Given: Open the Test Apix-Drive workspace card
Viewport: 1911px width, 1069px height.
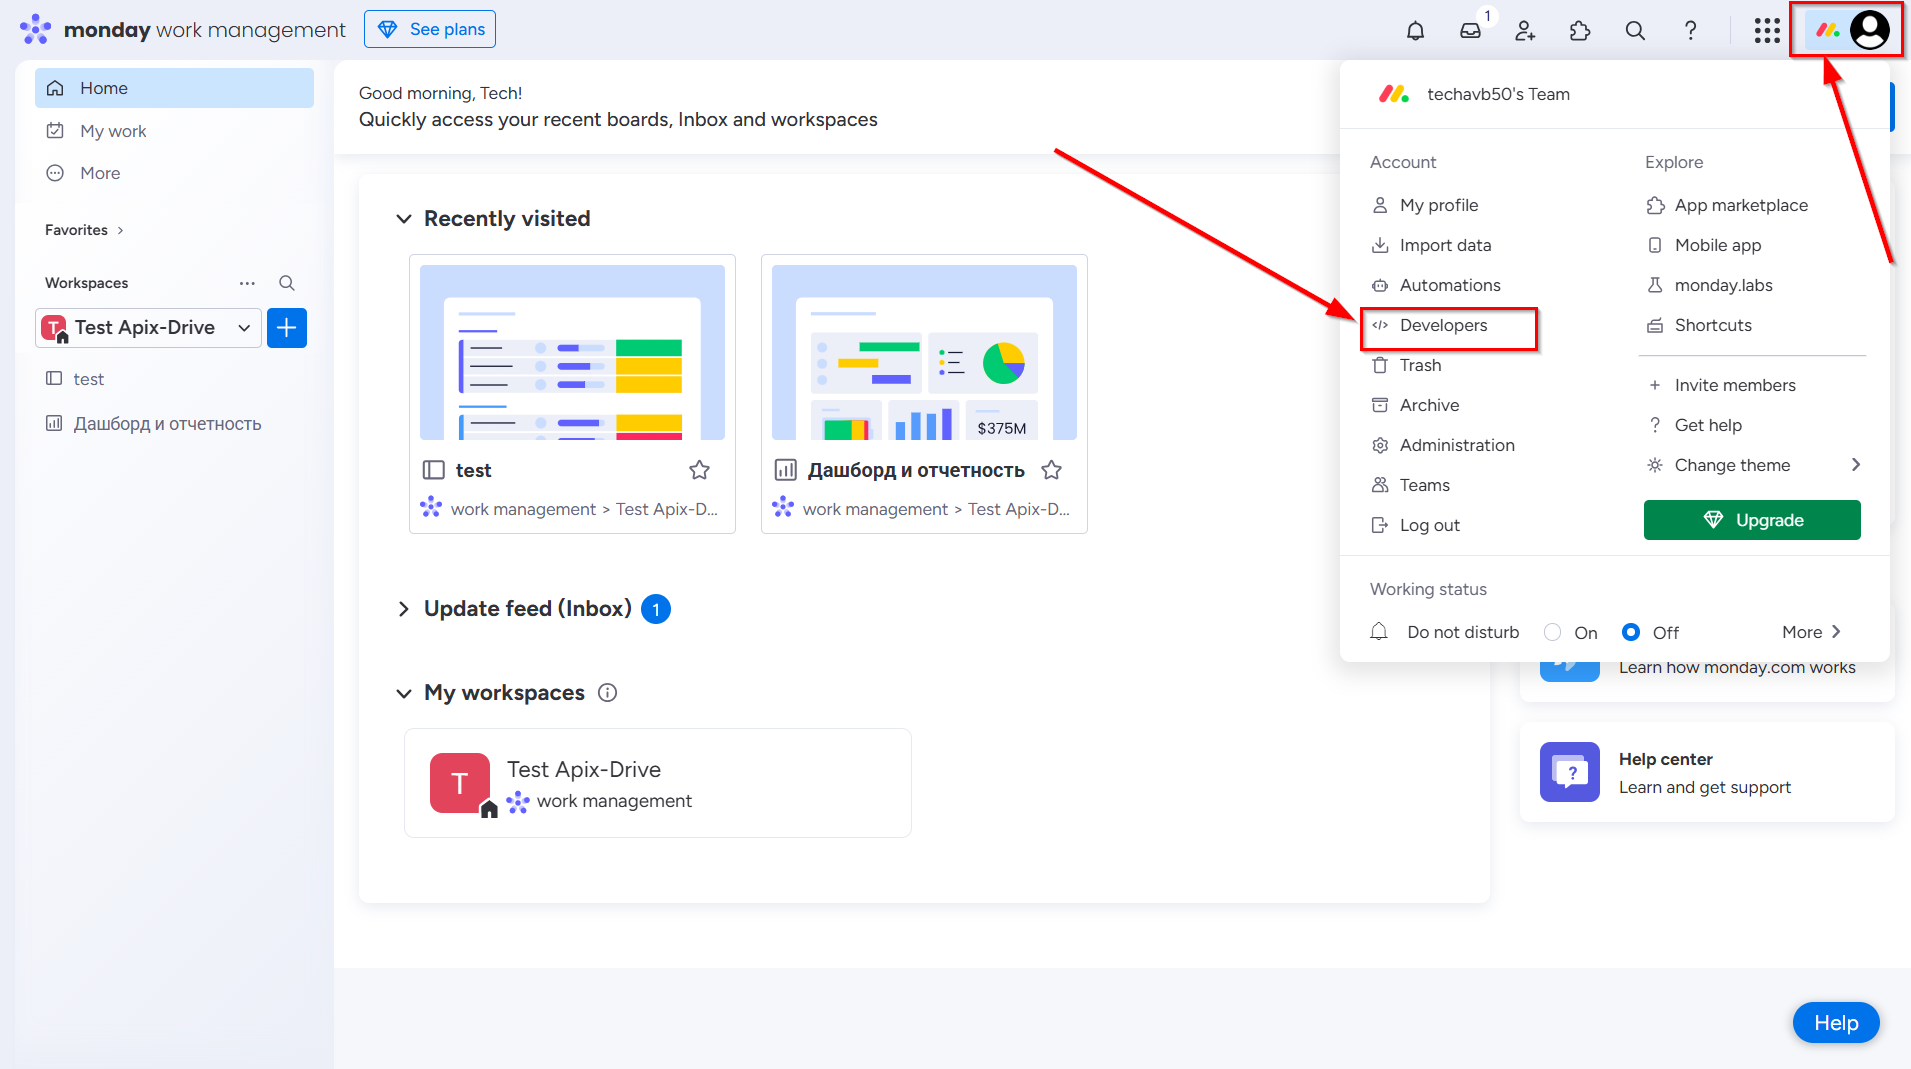Looking at the screenshot, I should click(x=658, y=783).
